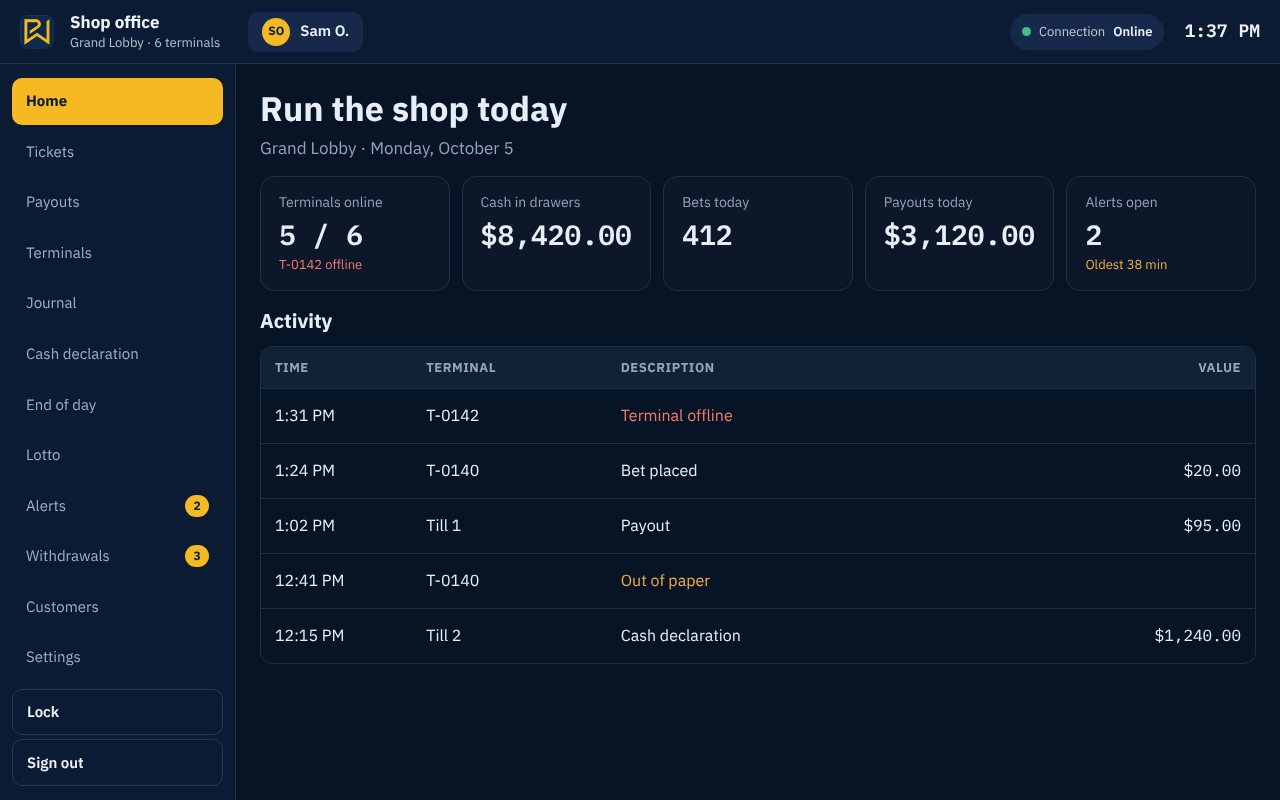
Task: Click the 'Till 1' terminal cell
Action: click(443, 526)
